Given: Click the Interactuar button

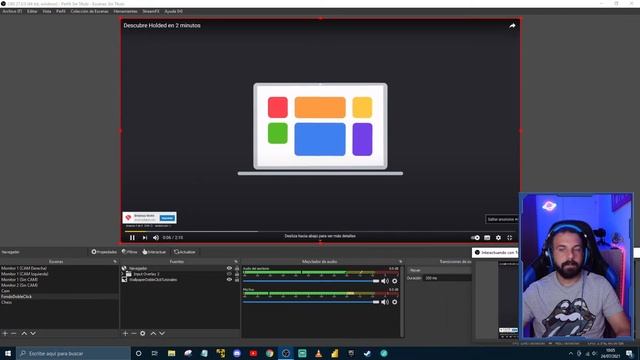Looking at the screenshot, I should [154, 252].
